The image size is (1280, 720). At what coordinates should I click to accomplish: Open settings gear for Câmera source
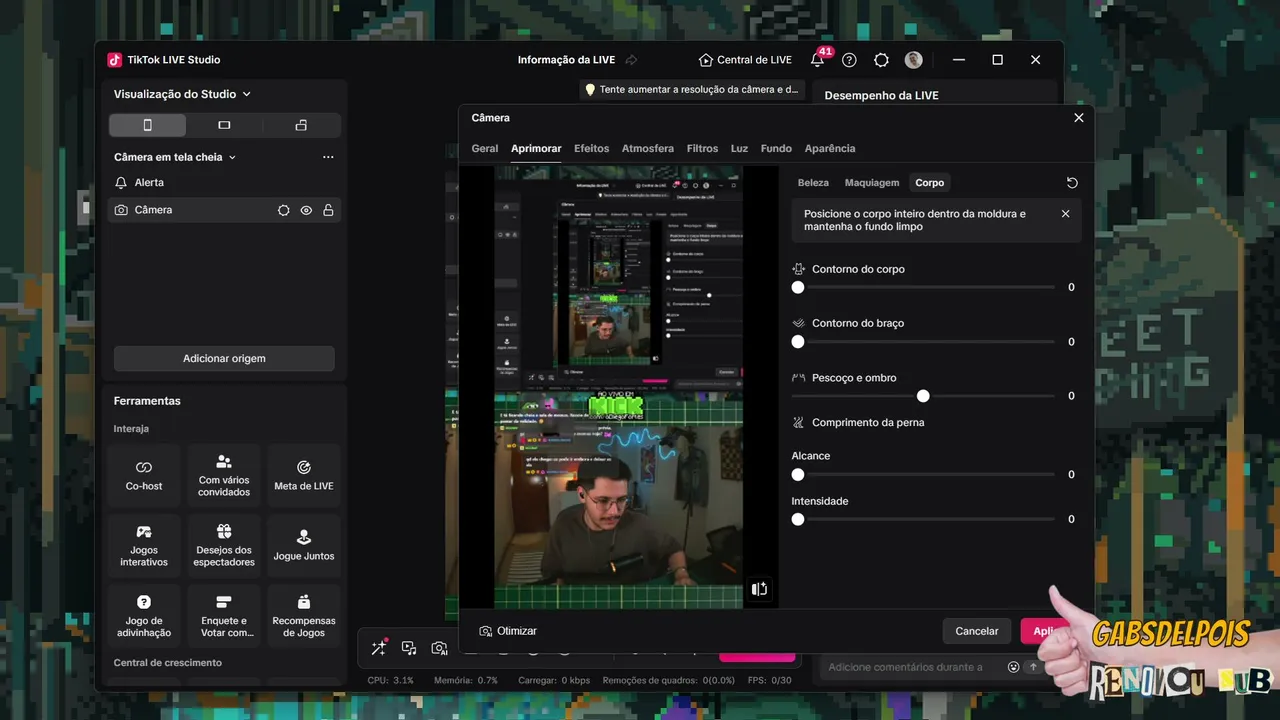click(284, 210)
